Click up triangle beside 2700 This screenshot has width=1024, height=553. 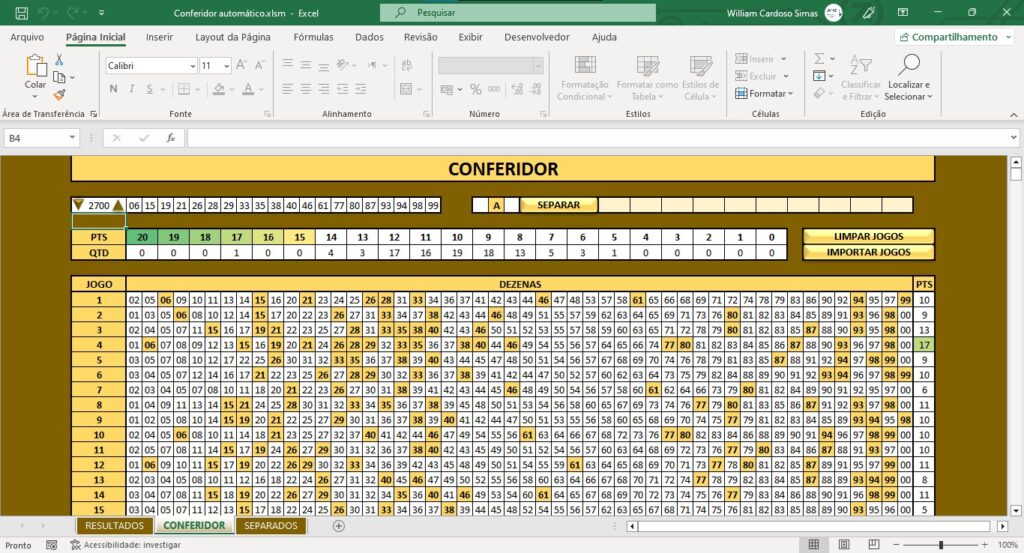click(118, 205)
